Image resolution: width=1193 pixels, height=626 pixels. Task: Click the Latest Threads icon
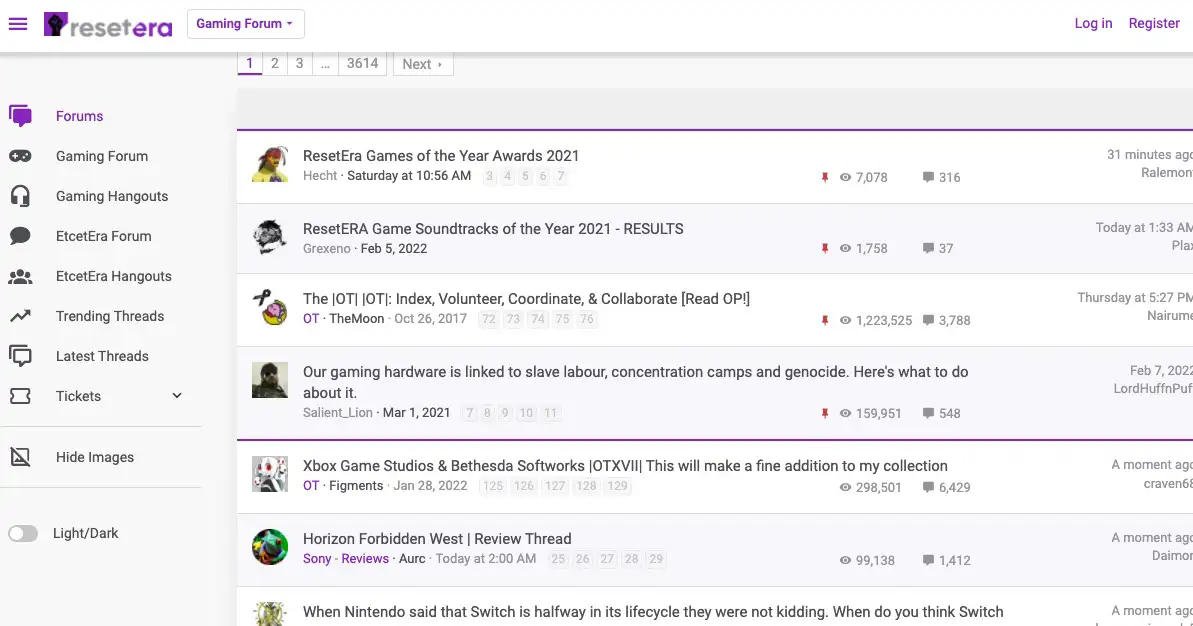pyautogui.click(x=21, y=356)
